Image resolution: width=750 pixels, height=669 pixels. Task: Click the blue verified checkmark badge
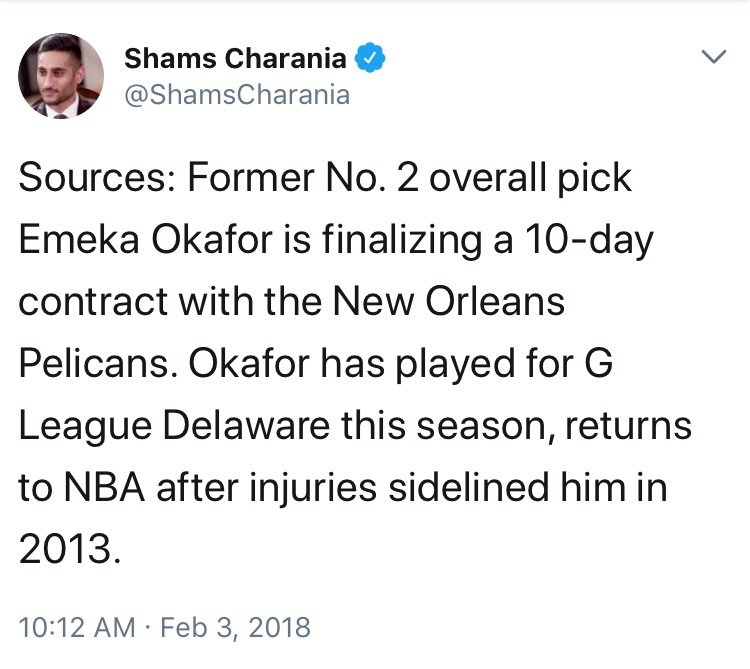[370, 57]
